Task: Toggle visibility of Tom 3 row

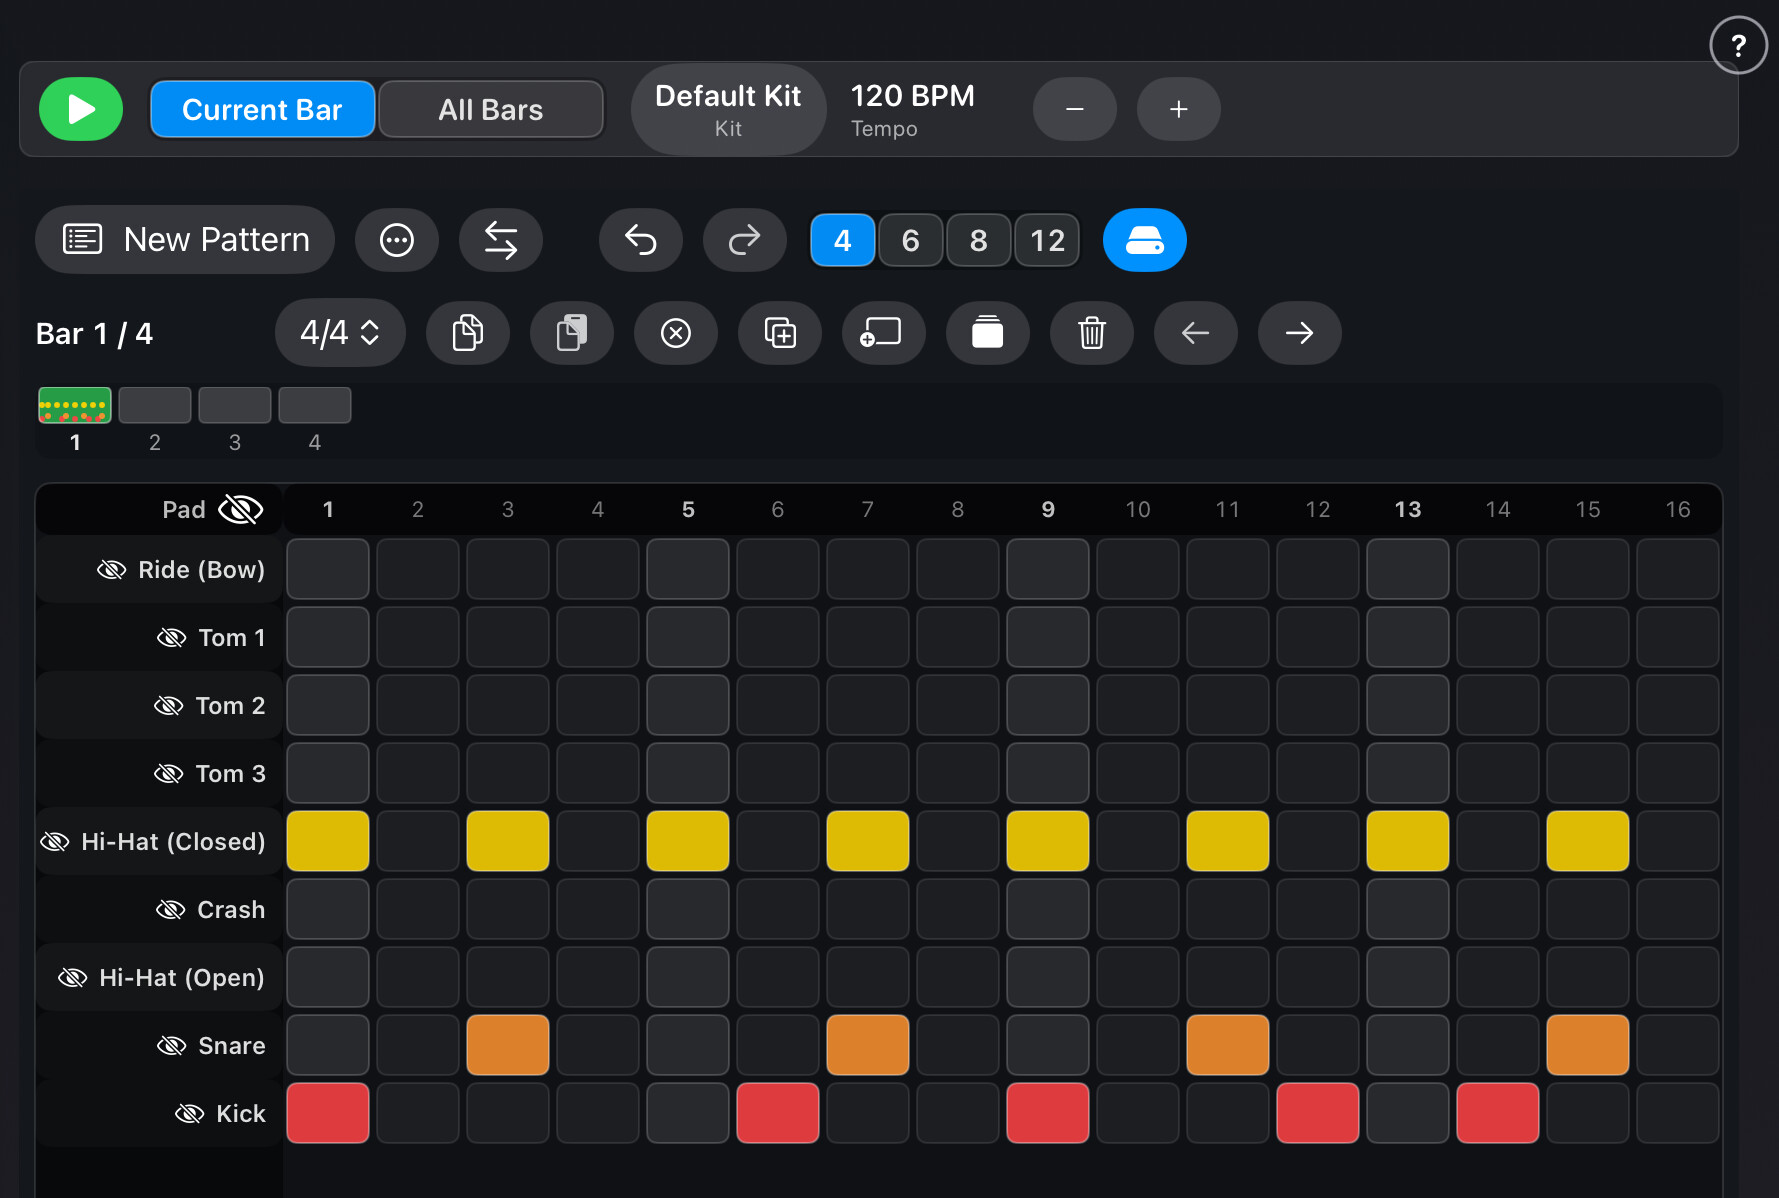Action: (169, 774)
